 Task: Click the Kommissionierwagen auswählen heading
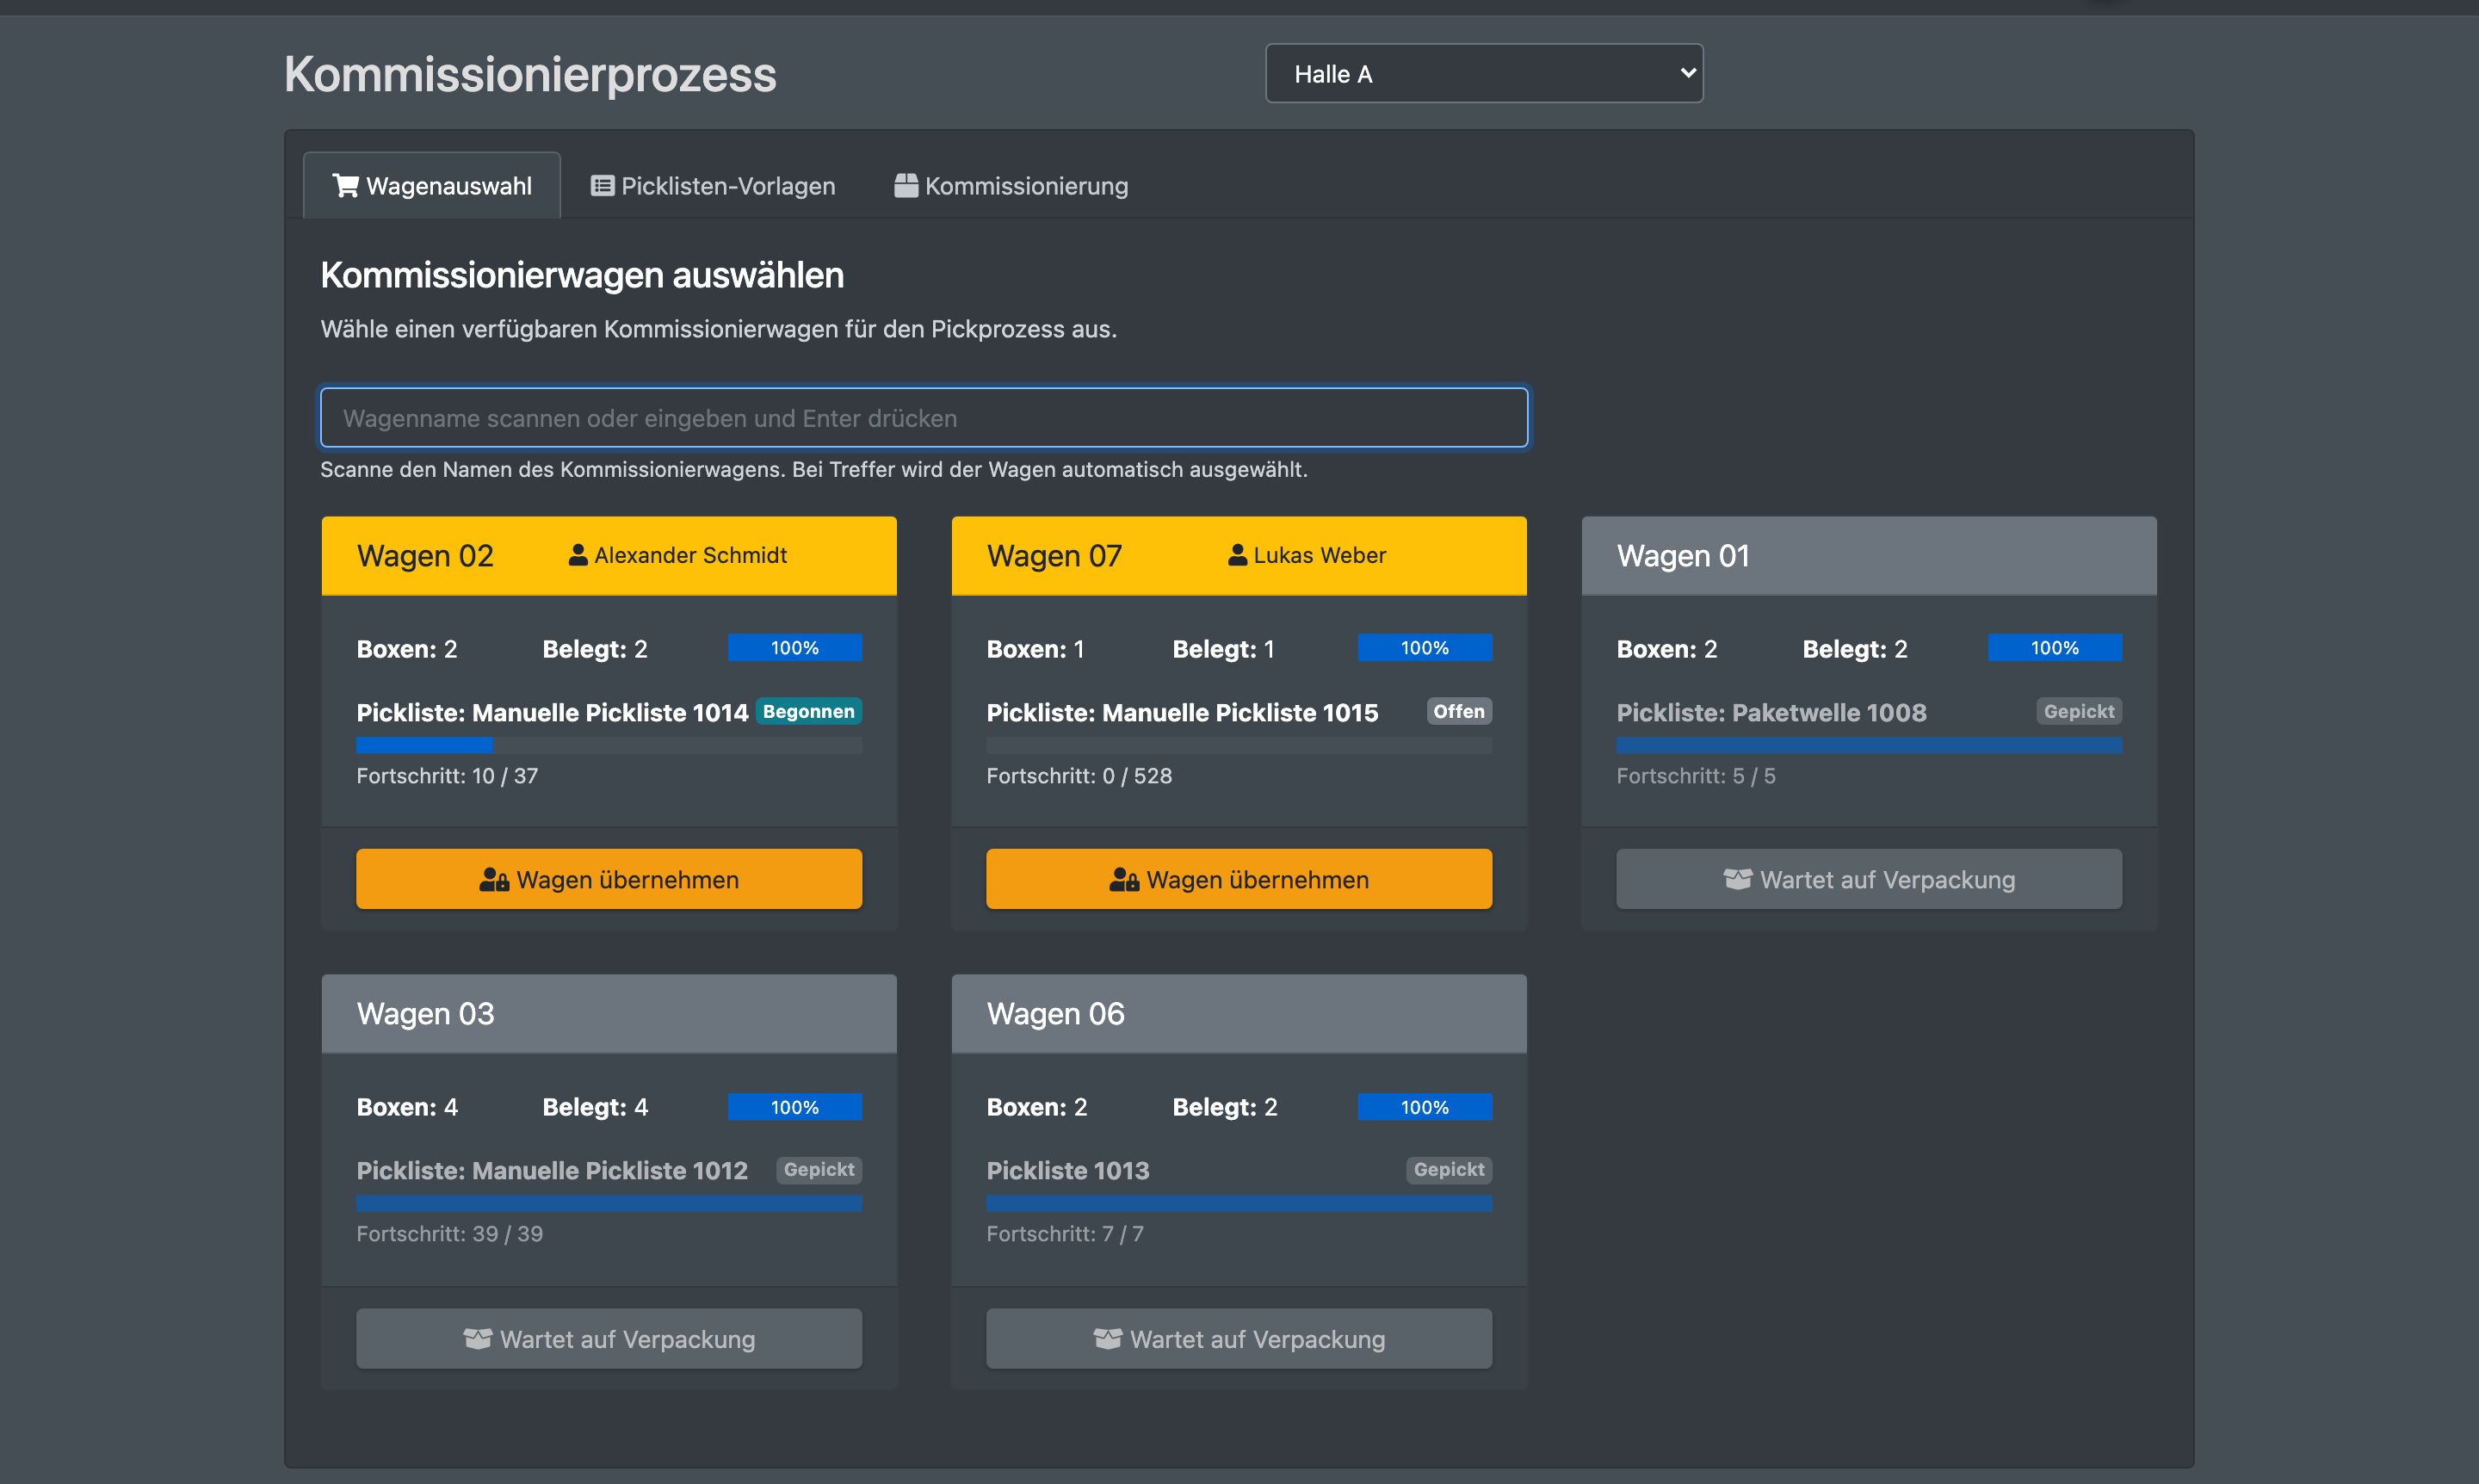[582, 275]
